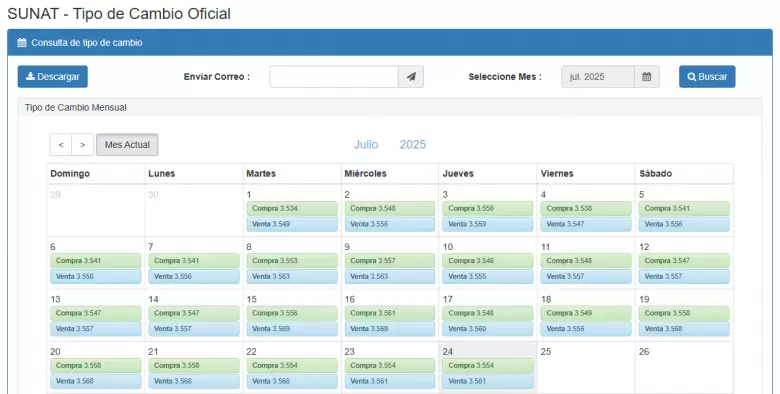Select Venta 3.549 on July 1

(x=292, y=224)
